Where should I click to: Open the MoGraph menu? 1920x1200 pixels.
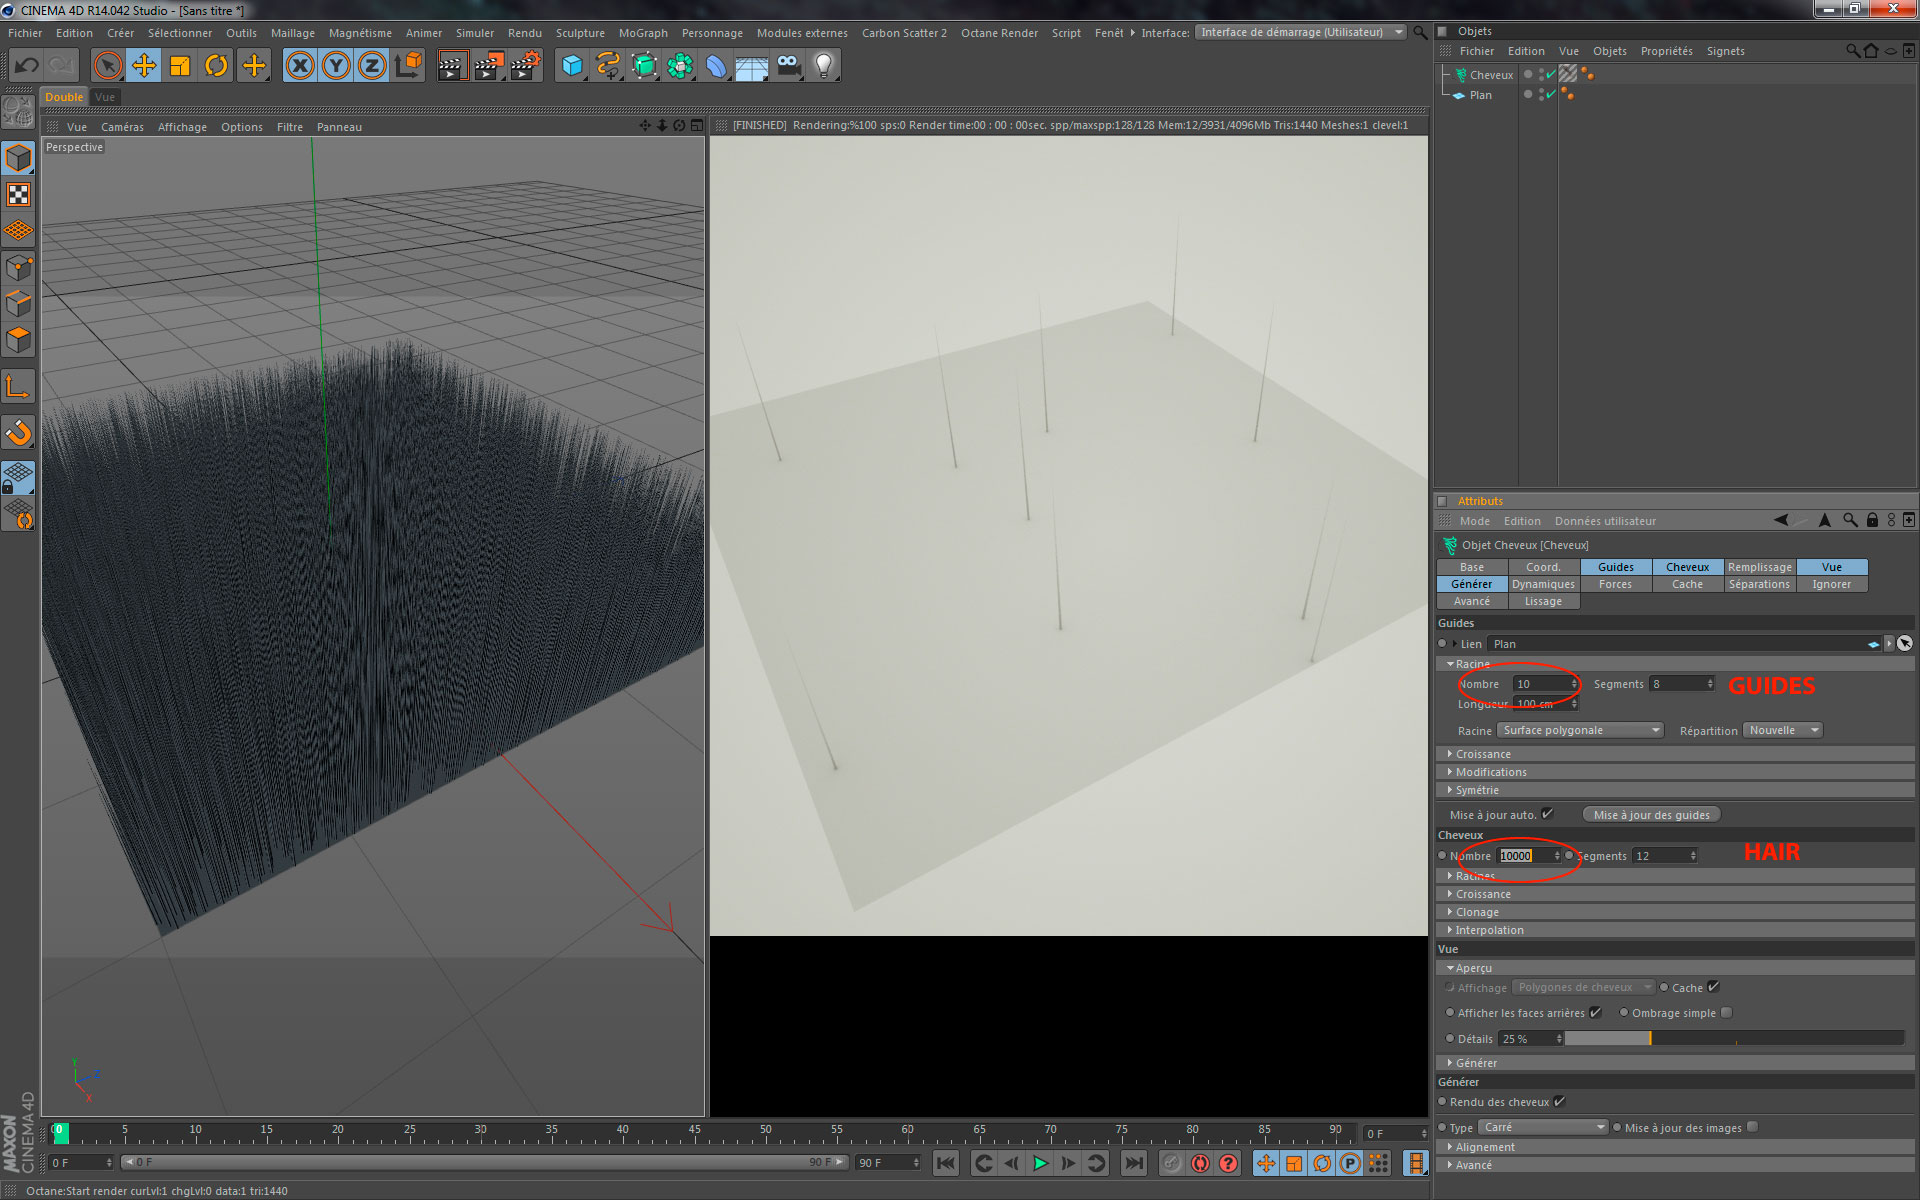tap(643, 33)
